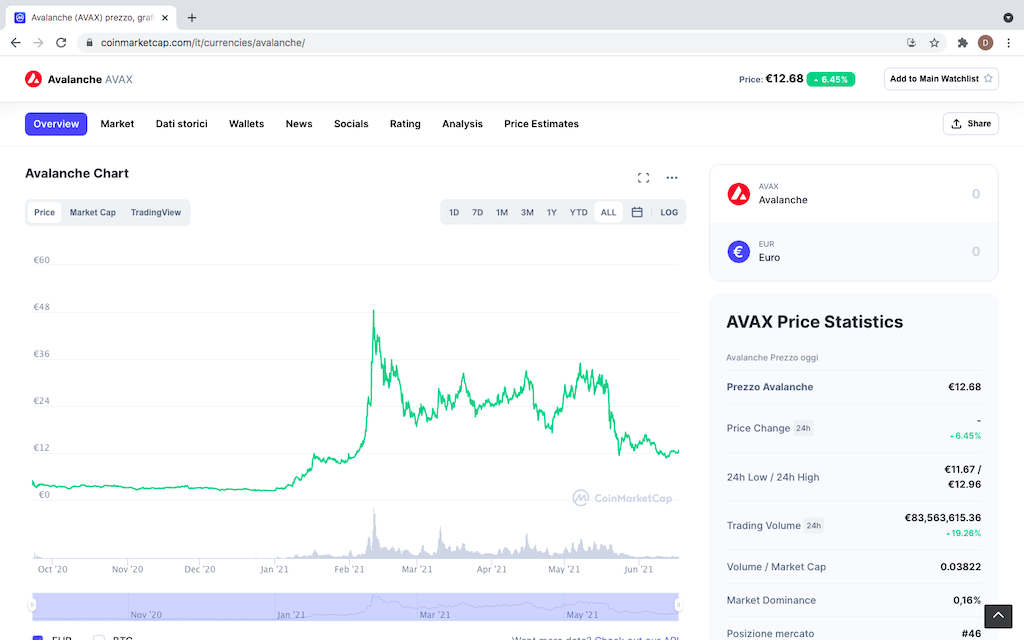View the Price Estimates tab
Screen dimensions: 1024x640
tap(541, 124)
